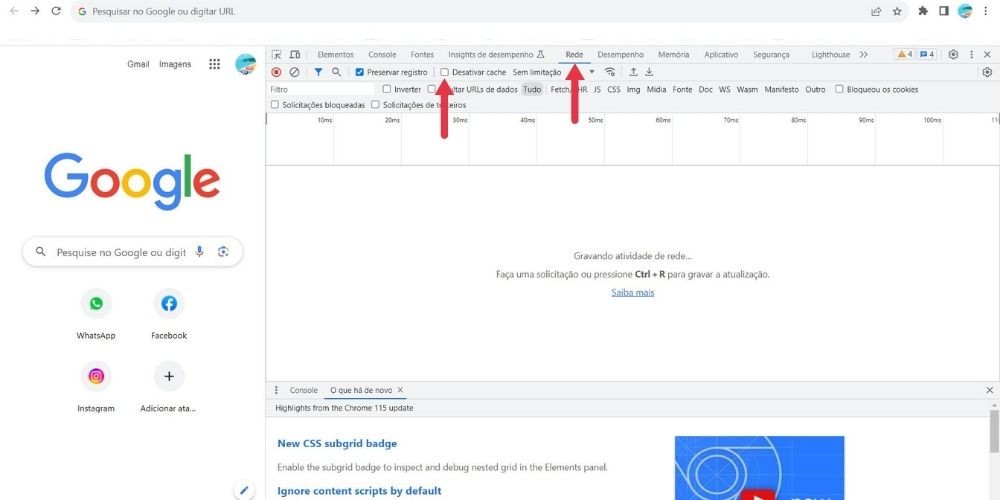Open DevTools three-dot customize menu

[971, 55]
